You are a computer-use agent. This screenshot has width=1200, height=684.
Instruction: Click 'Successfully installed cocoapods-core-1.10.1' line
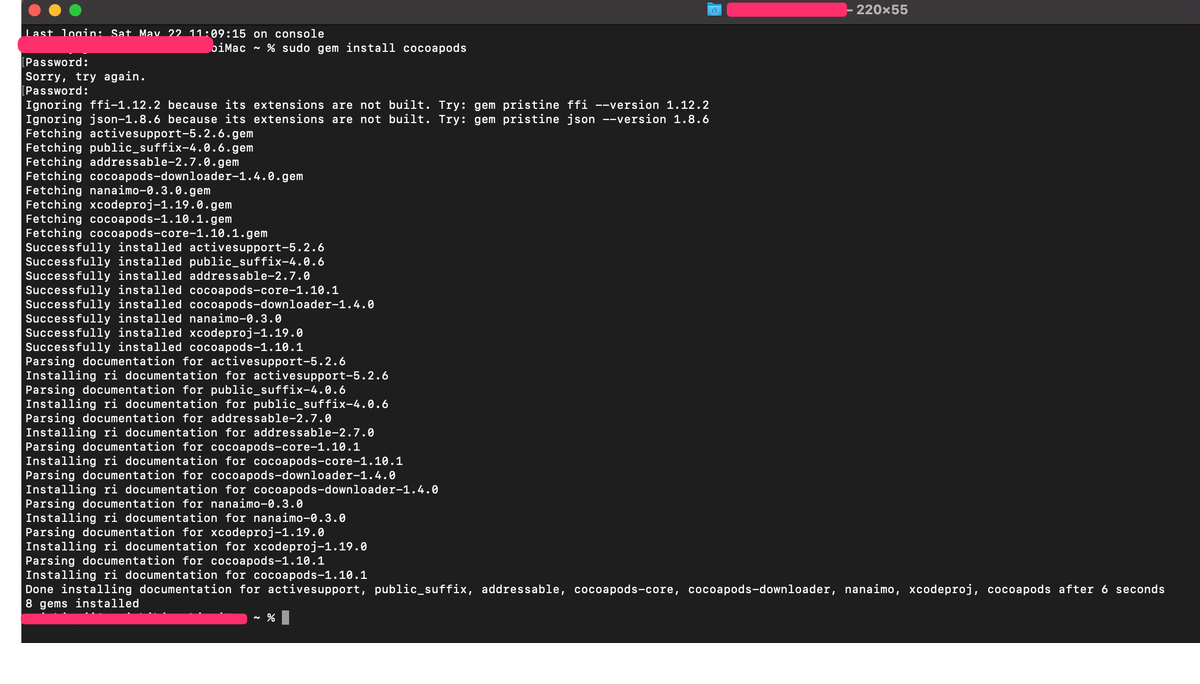click(x=182, y=290)
